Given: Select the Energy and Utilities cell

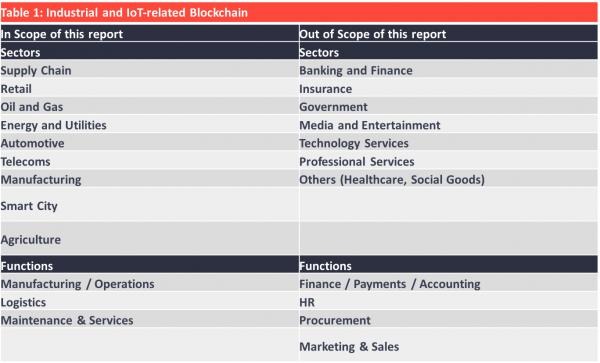Looking at the screenshot, I should click(x=149, y=125).
